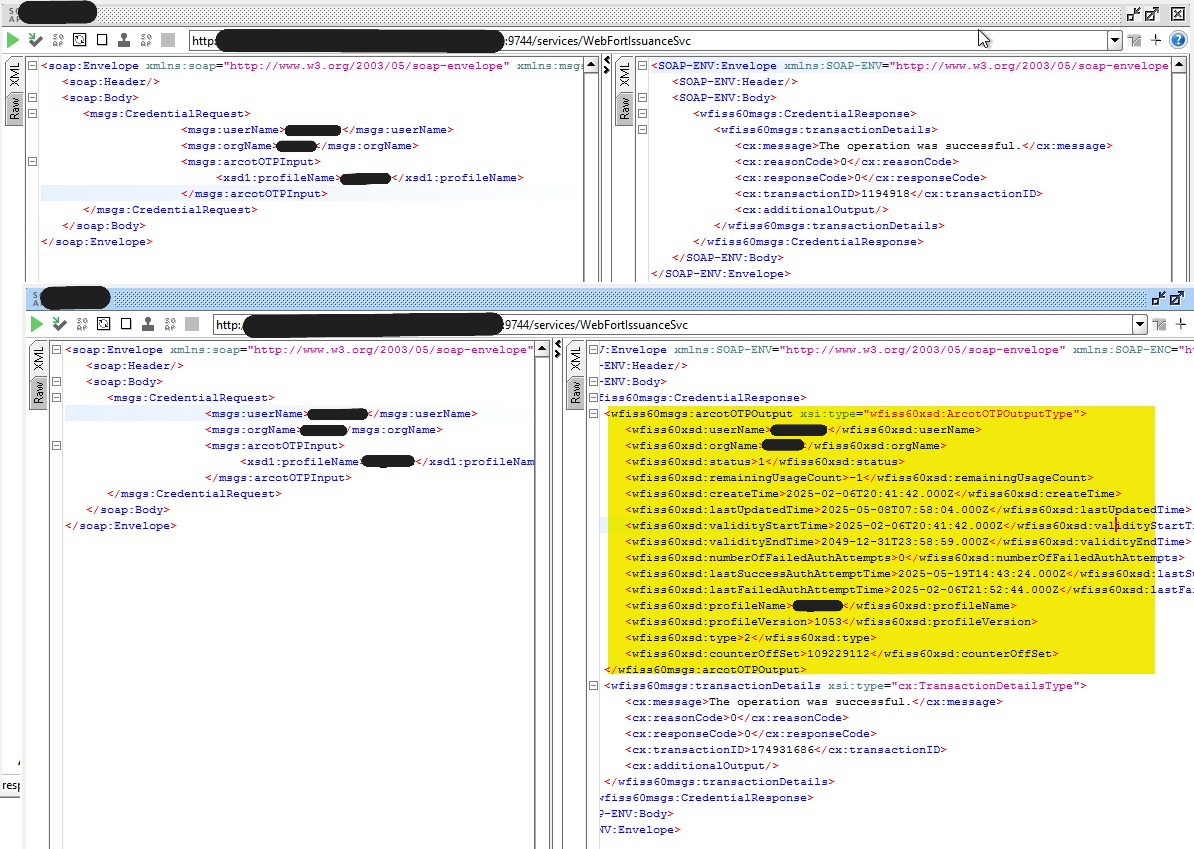Click the green checkmark add-to-TestCase icon in upper window
Viewport: 1194px width, 849px height.
pyautogui.click(x=35, y=40)
